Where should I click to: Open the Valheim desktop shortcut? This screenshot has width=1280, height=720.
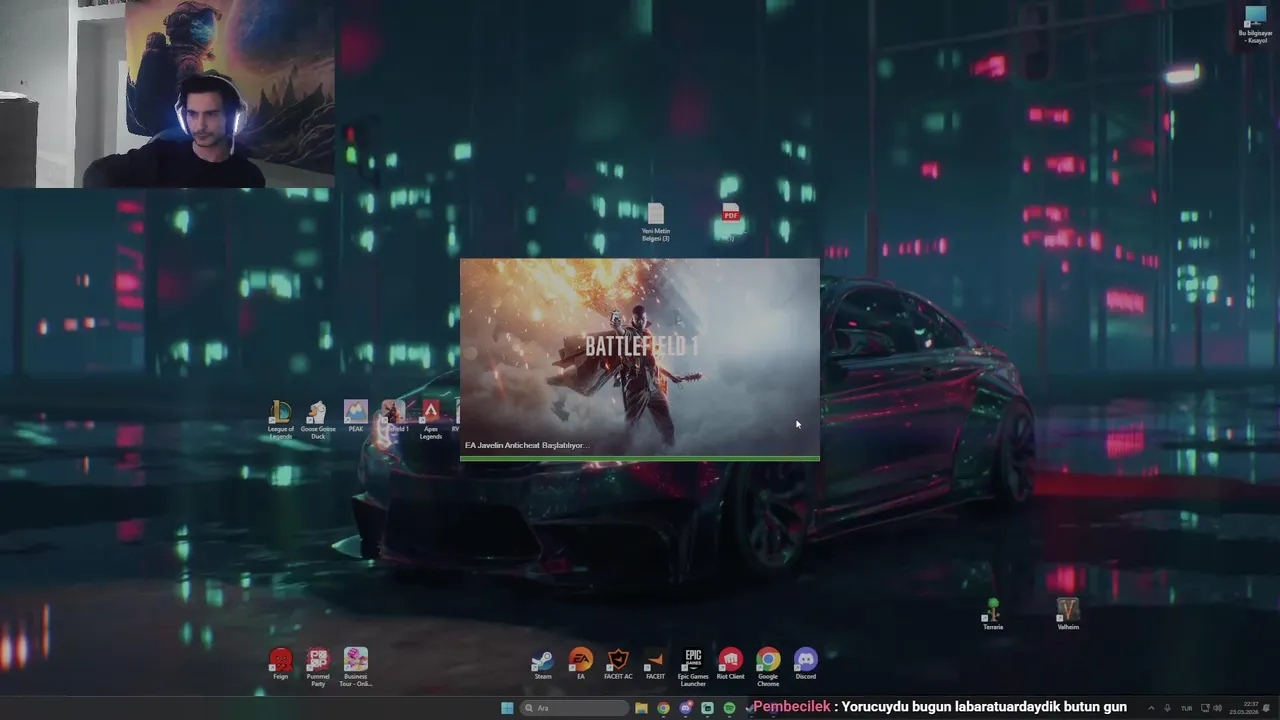[1068, 615]
